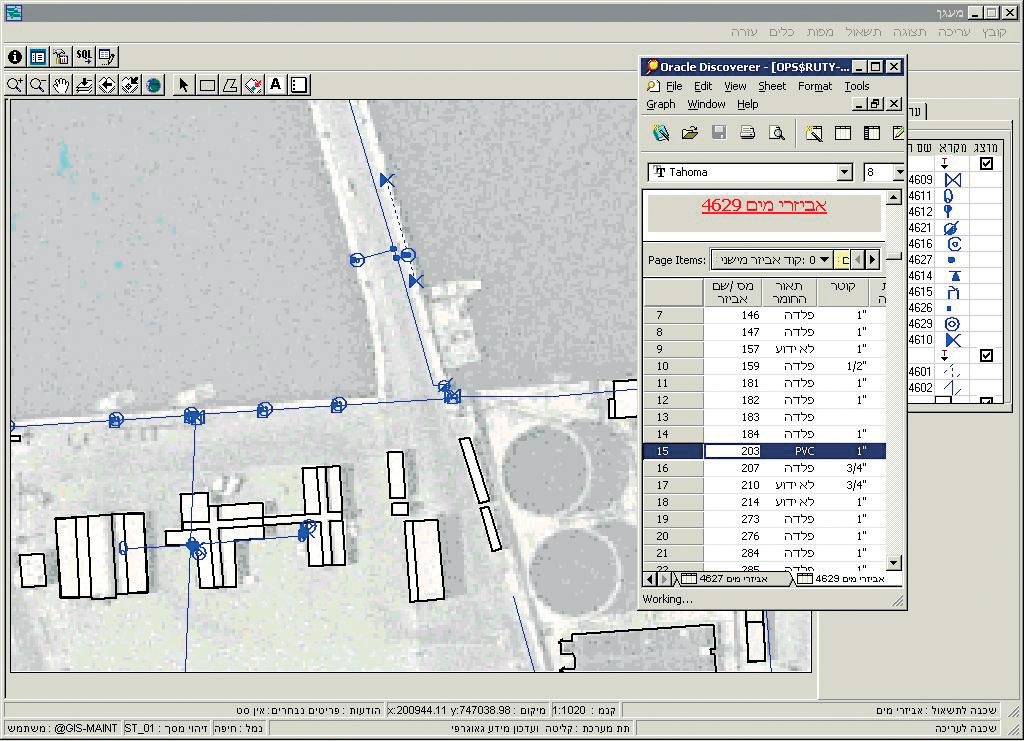Select the arrow pointer tool

click(184, 85)
